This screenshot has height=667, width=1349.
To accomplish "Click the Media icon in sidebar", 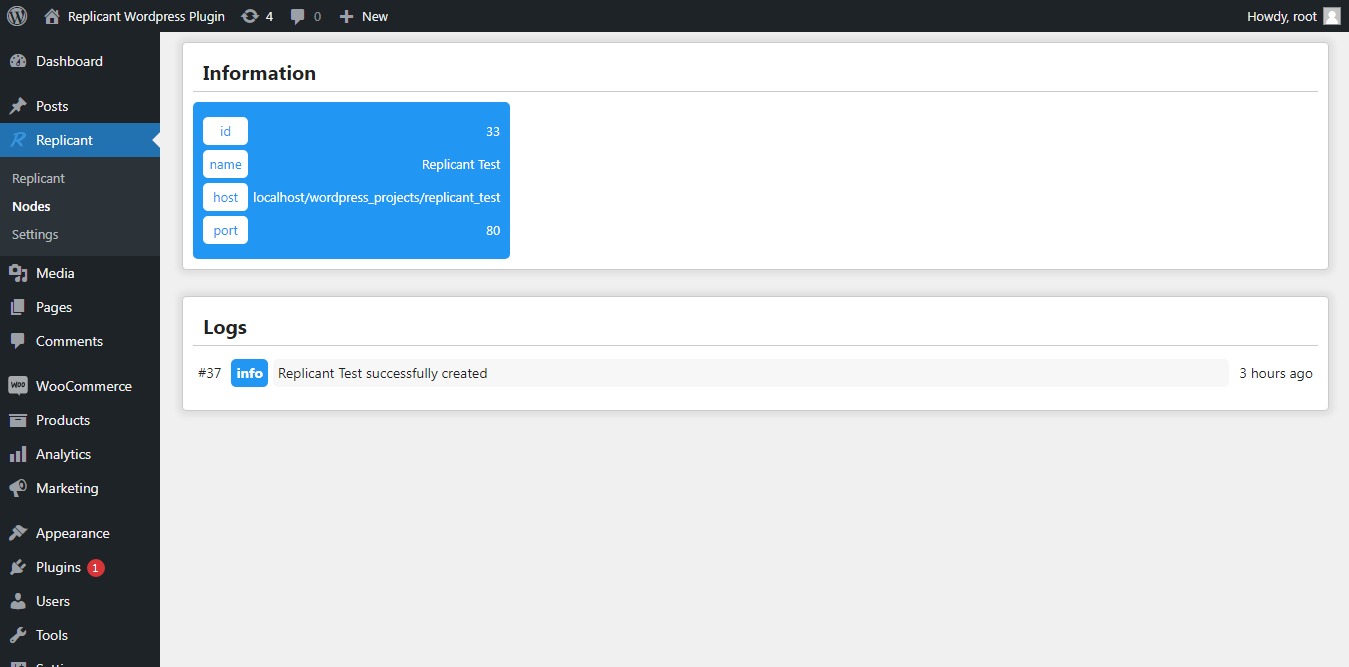I will [18, 273].
